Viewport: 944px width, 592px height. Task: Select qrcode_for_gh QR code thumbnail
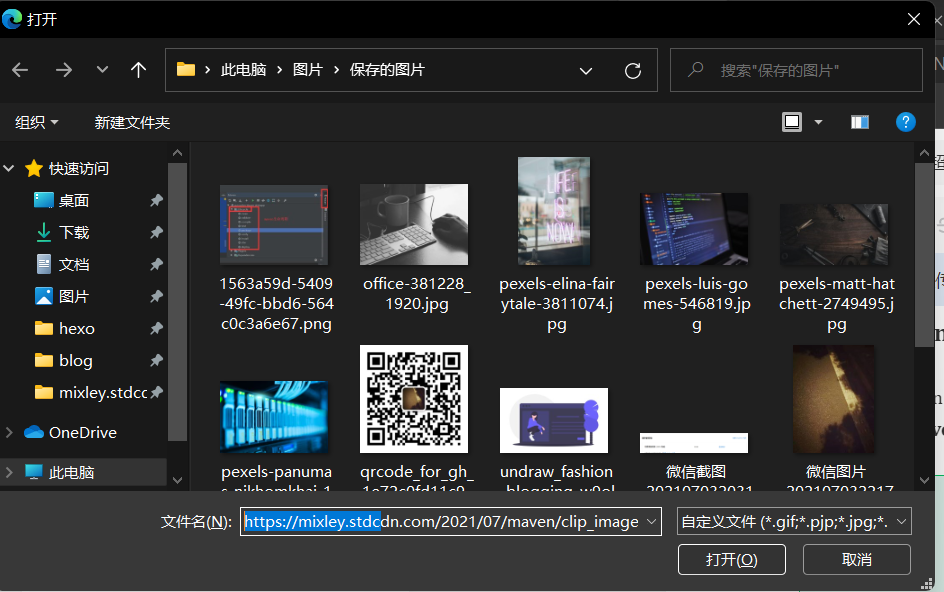[414, 399]
